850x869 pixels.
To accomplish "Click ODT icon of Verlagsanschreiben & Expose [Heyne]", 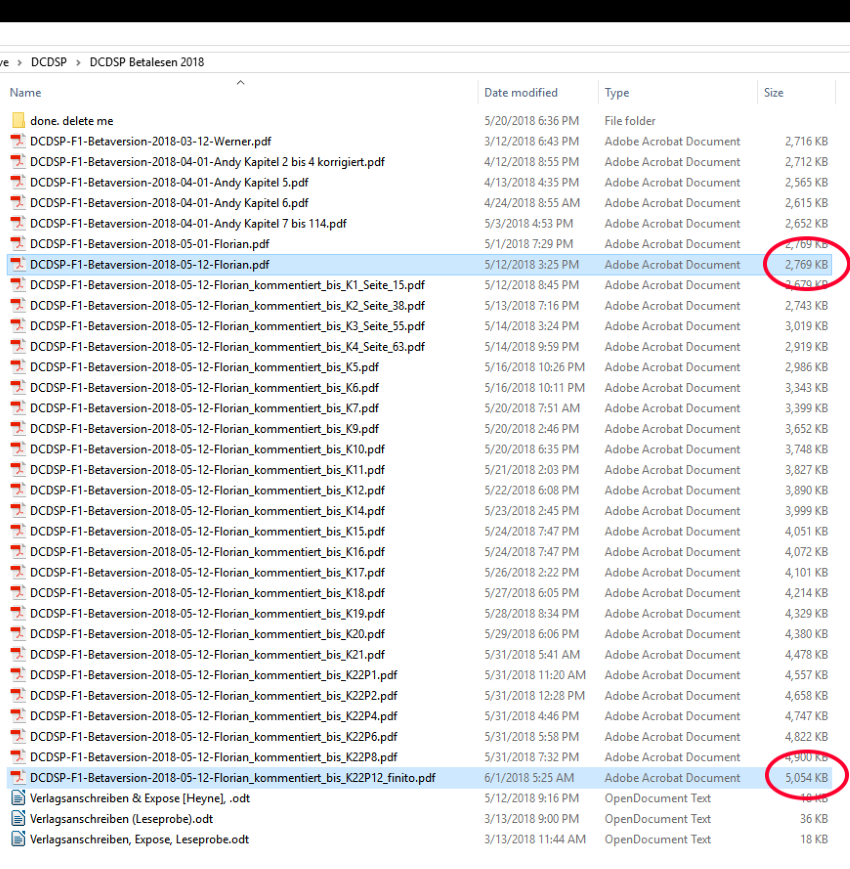I will pos(17,798).
